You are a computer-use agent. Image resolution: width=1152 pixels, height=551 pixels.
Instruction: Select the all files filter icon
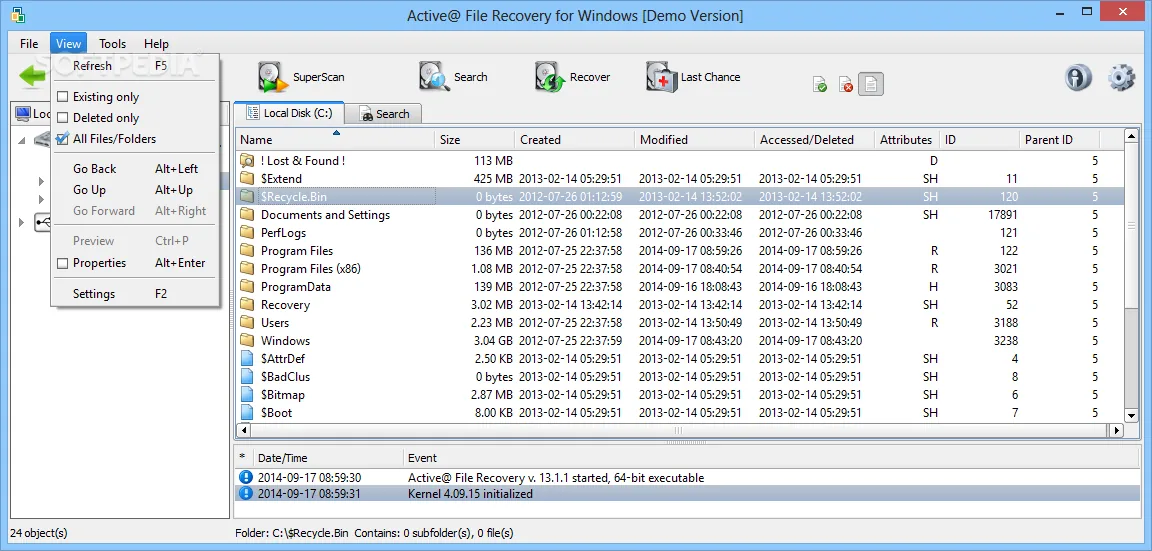click(871, 84)
